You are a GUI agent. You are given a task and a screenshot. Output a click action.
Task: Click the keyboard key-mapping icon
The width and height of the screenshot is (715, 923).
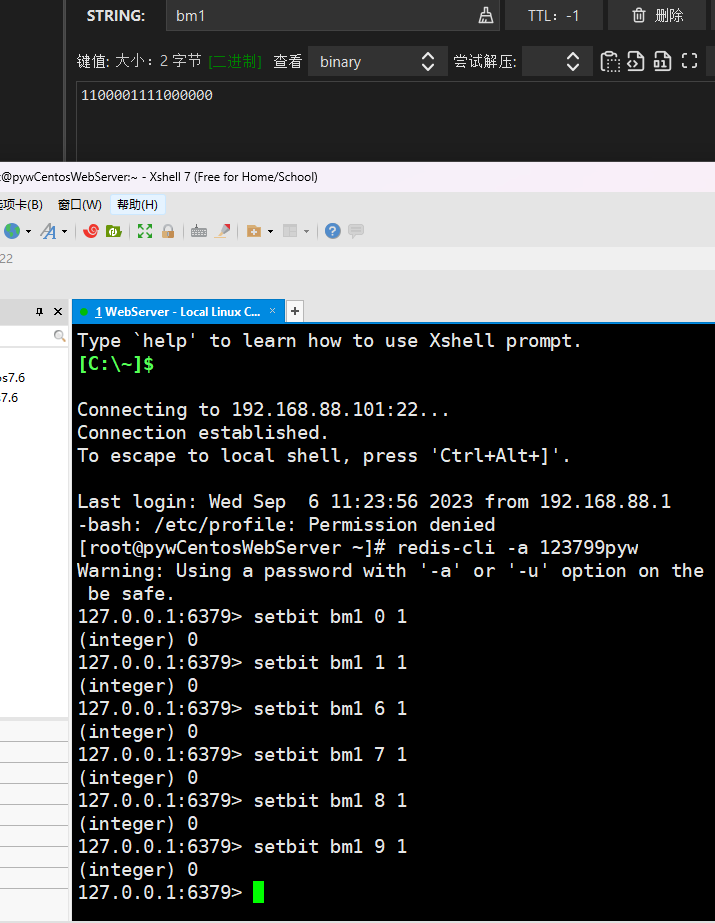(199, 231)
